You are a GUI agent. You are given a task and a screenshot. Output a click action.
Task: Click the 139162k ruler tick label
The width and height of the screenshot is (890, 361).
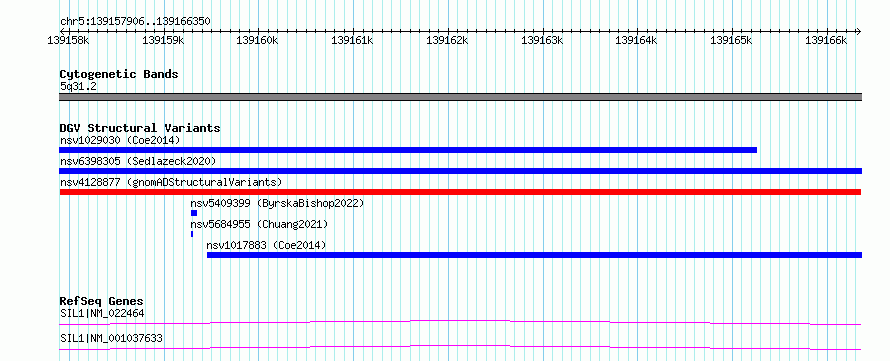tap(447, 40)
